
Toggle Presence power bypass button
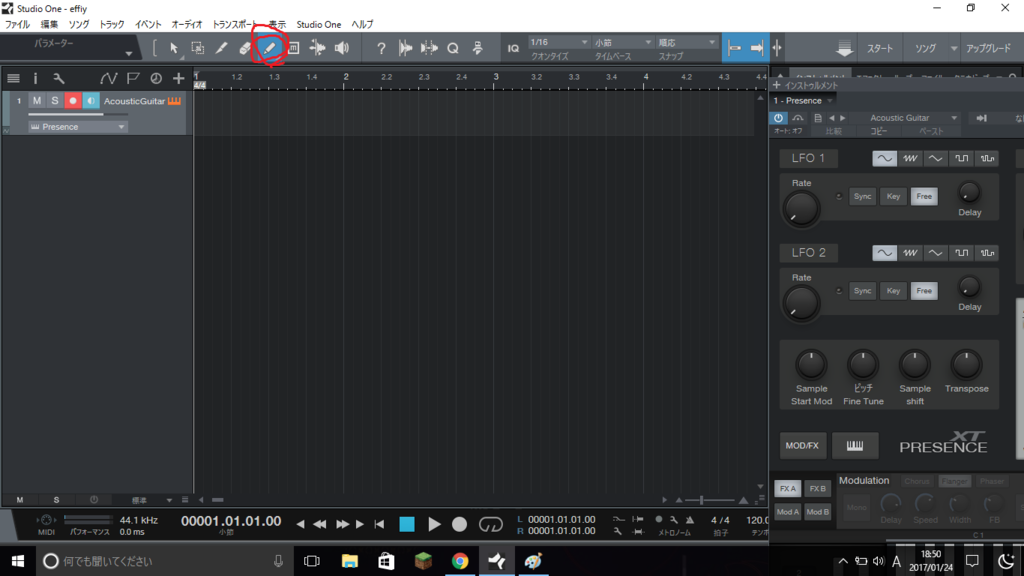[778, 118]
